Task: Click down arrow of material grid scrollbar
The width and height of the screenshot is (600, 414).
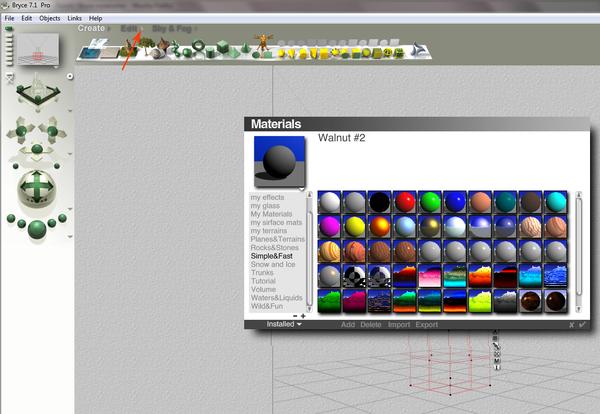Action: click(x=579, y=308)
